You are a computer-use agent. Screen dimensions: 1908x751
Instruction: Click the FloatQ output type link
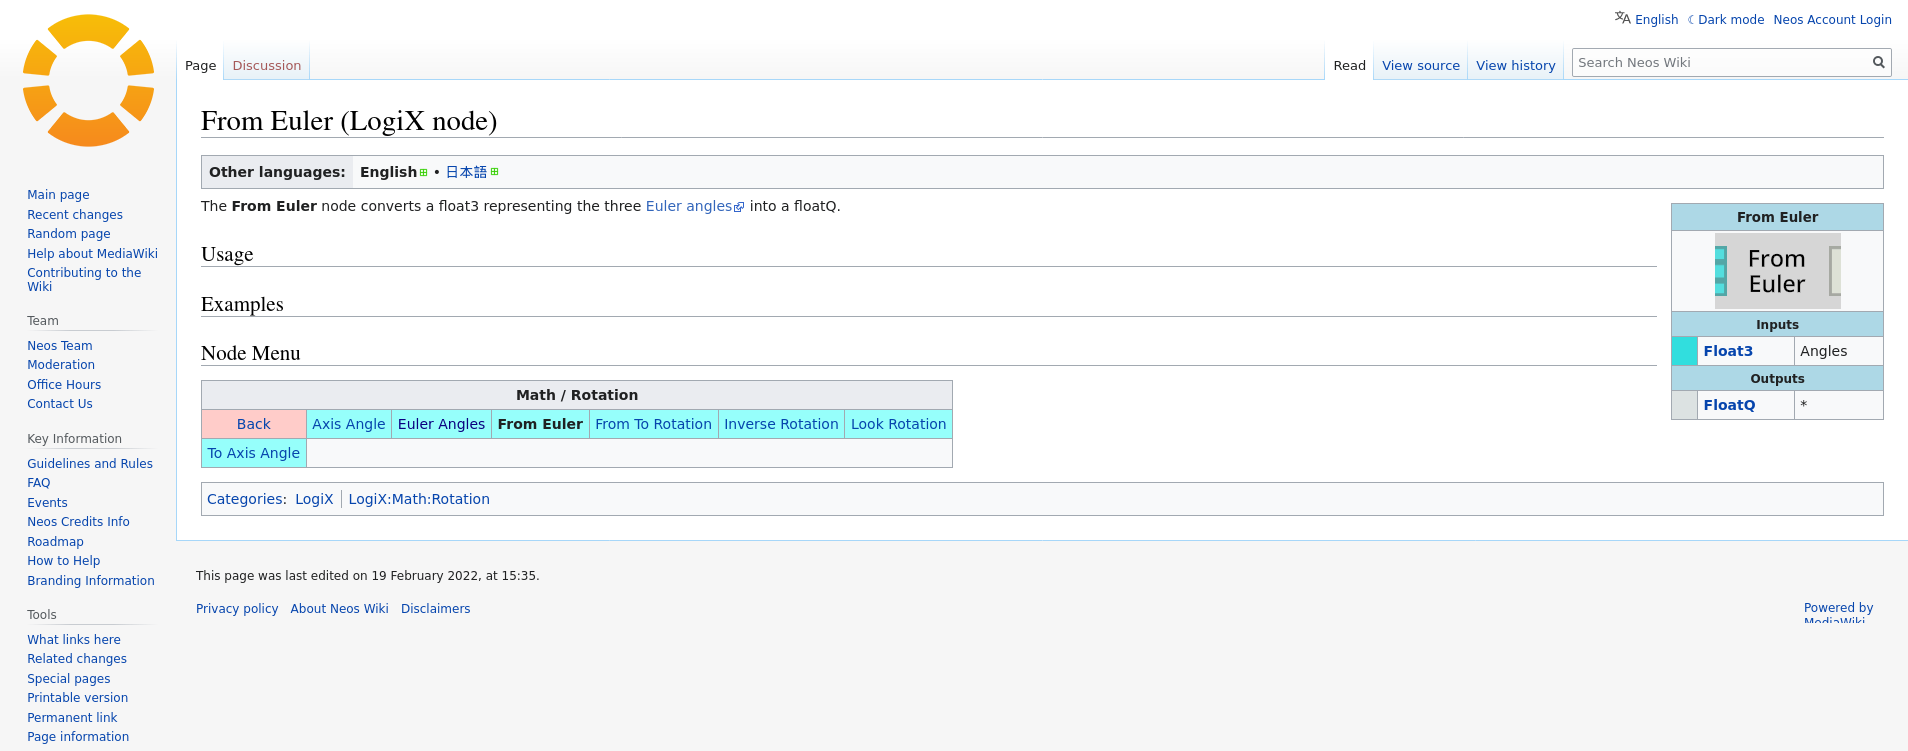[1729, 405]
